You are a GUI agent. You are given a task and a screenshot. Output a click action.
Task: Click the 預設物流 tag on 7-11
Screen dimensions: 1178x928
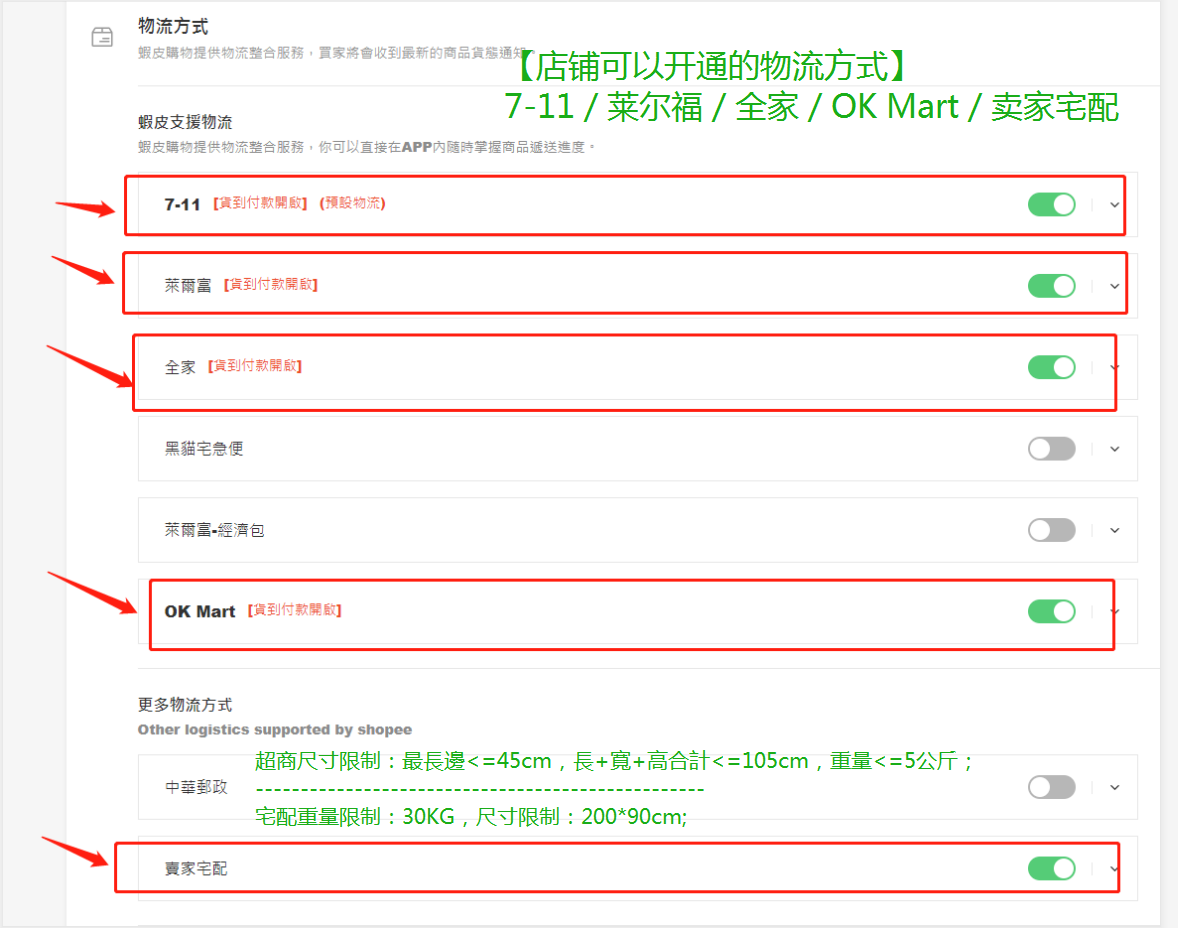(x=352, y=203)
